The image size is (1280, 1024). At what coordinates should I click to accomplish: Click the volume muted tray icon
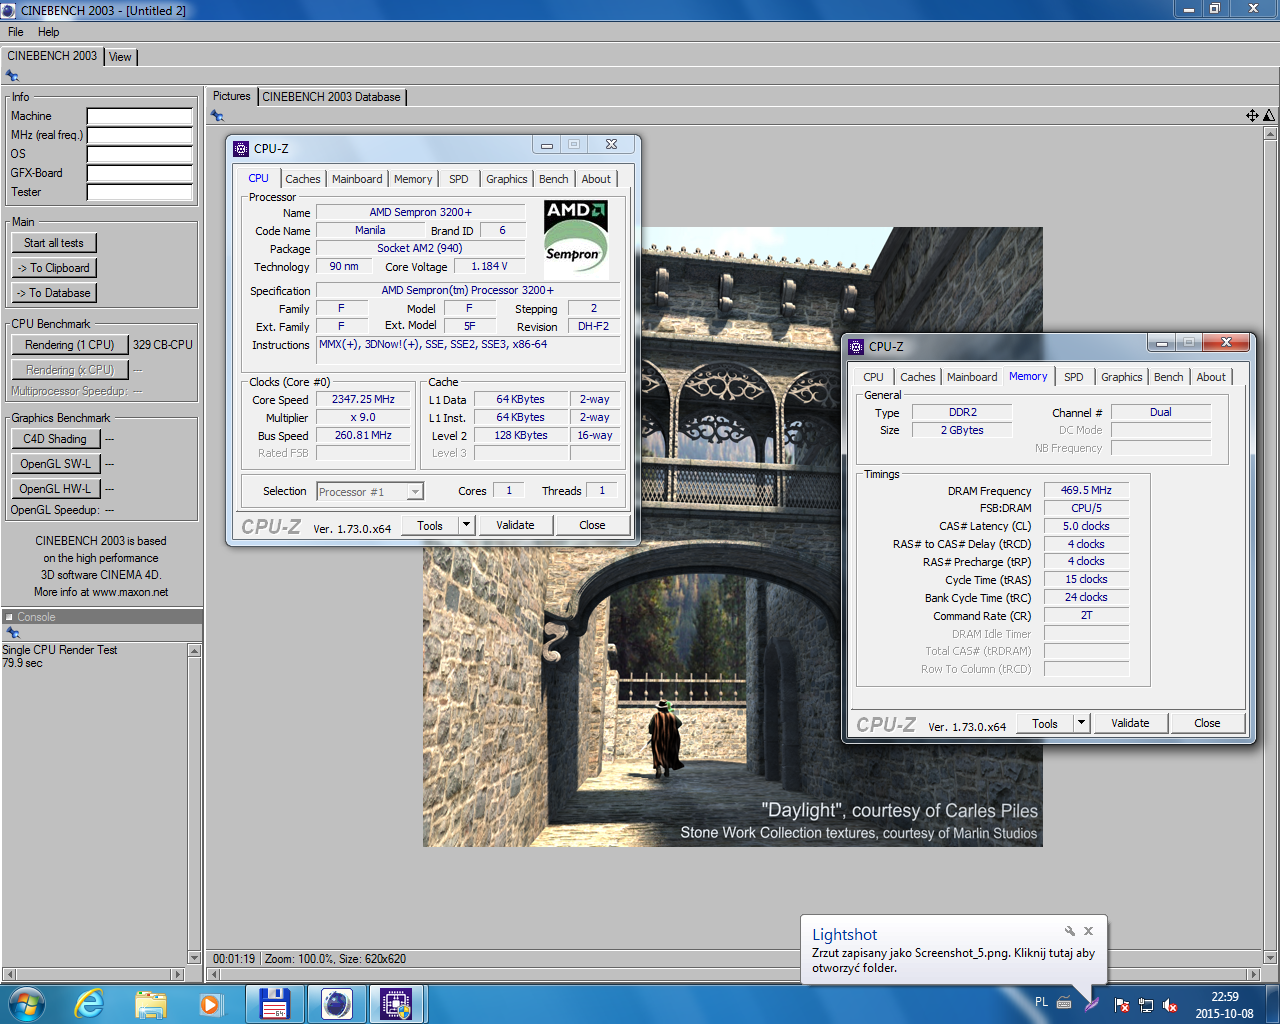pyautogui.click(x=1169, y=1005)
